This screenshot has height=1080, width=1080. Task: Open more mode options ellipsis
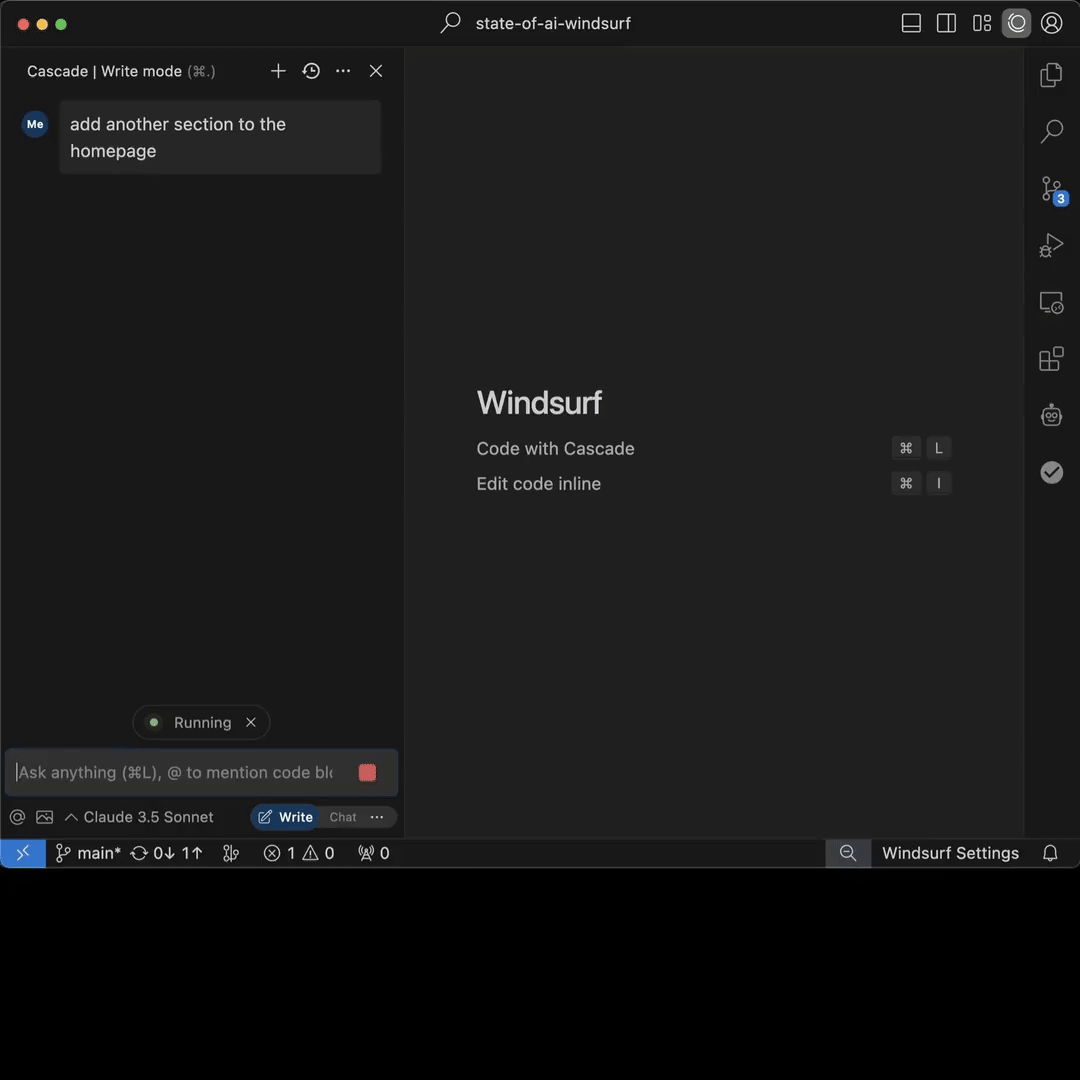377,817
